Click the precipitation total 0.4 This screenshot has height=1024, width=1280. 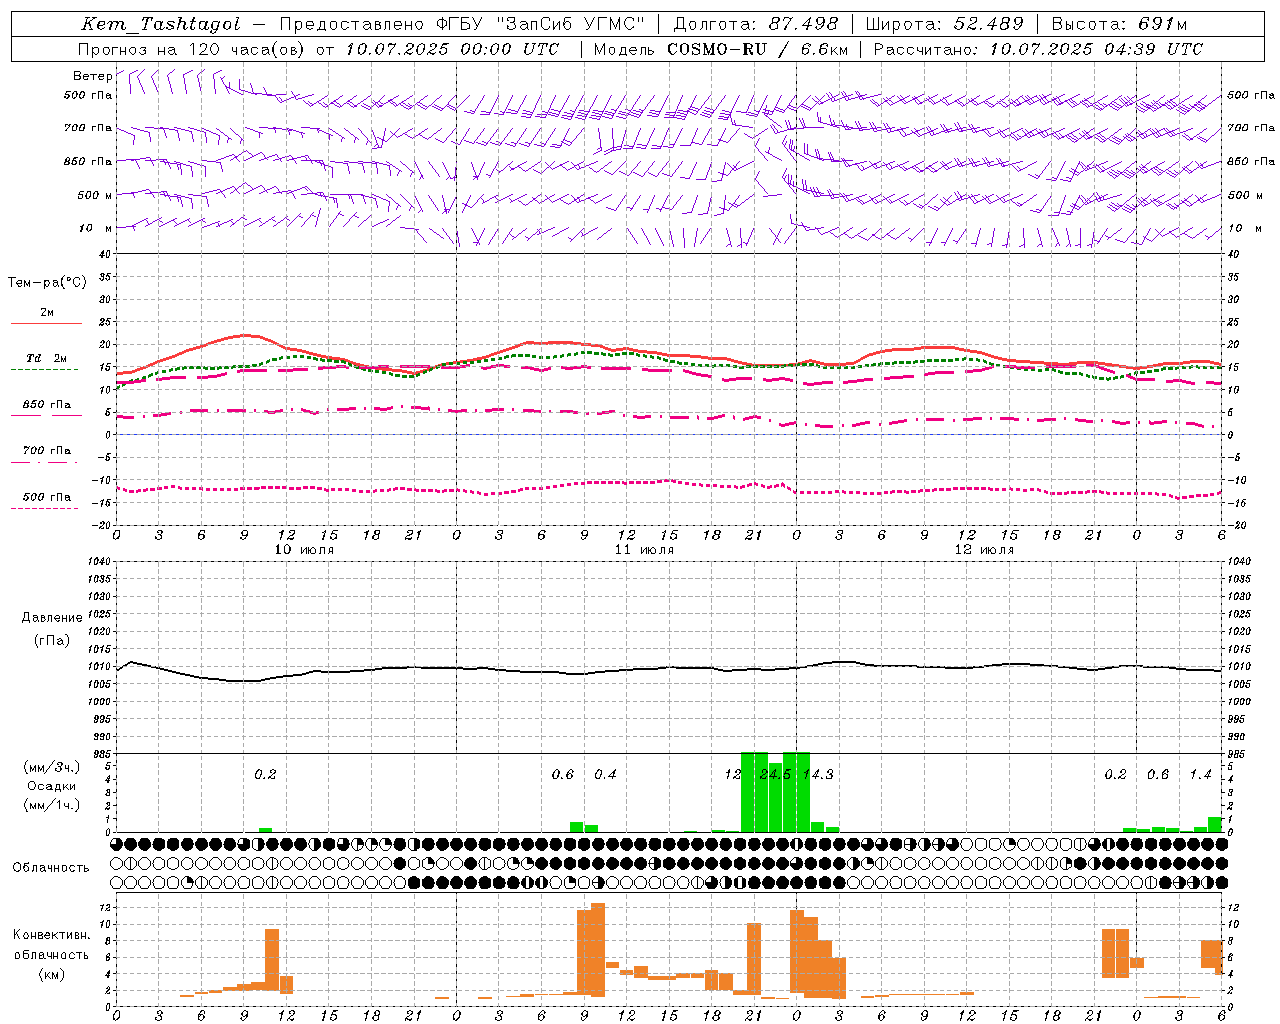605,775
